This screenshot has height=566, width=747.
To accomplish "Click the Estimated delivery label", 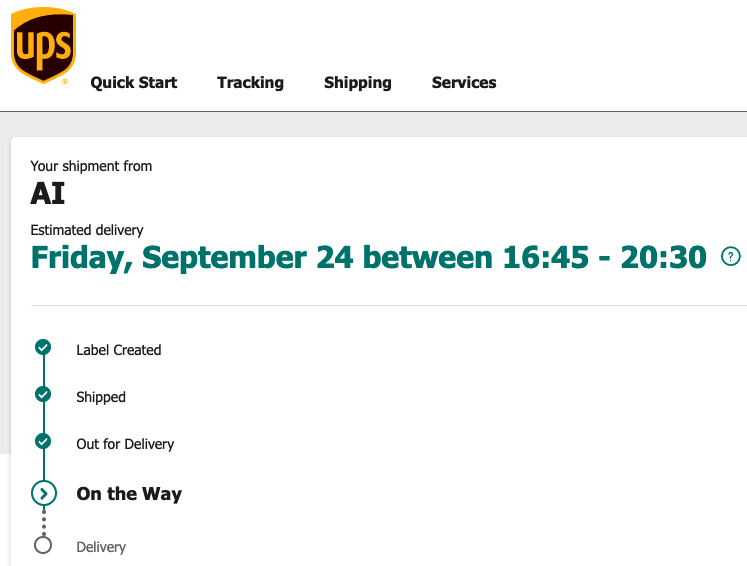I will 87,230.
